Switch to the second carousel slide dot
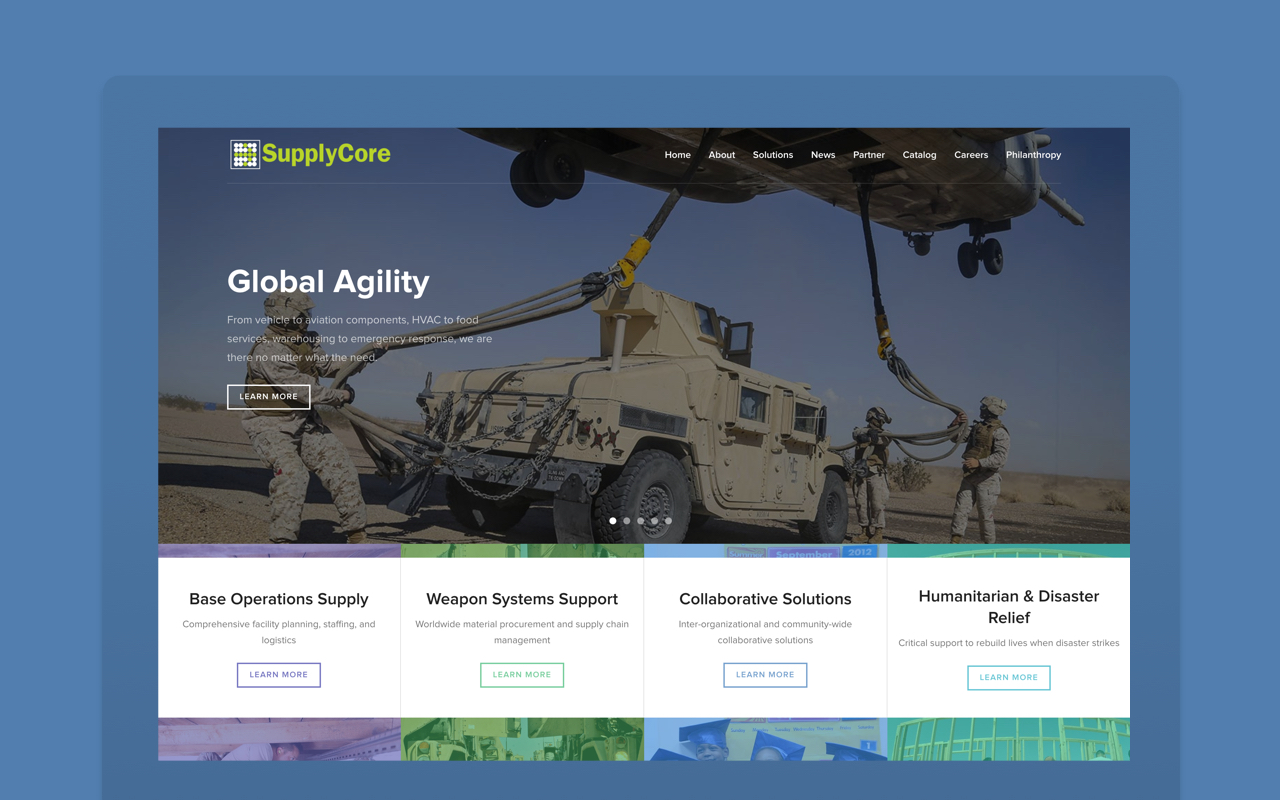Image resolution: width=1280 pixels, height=800 pixels. click(x=627, y=521)
